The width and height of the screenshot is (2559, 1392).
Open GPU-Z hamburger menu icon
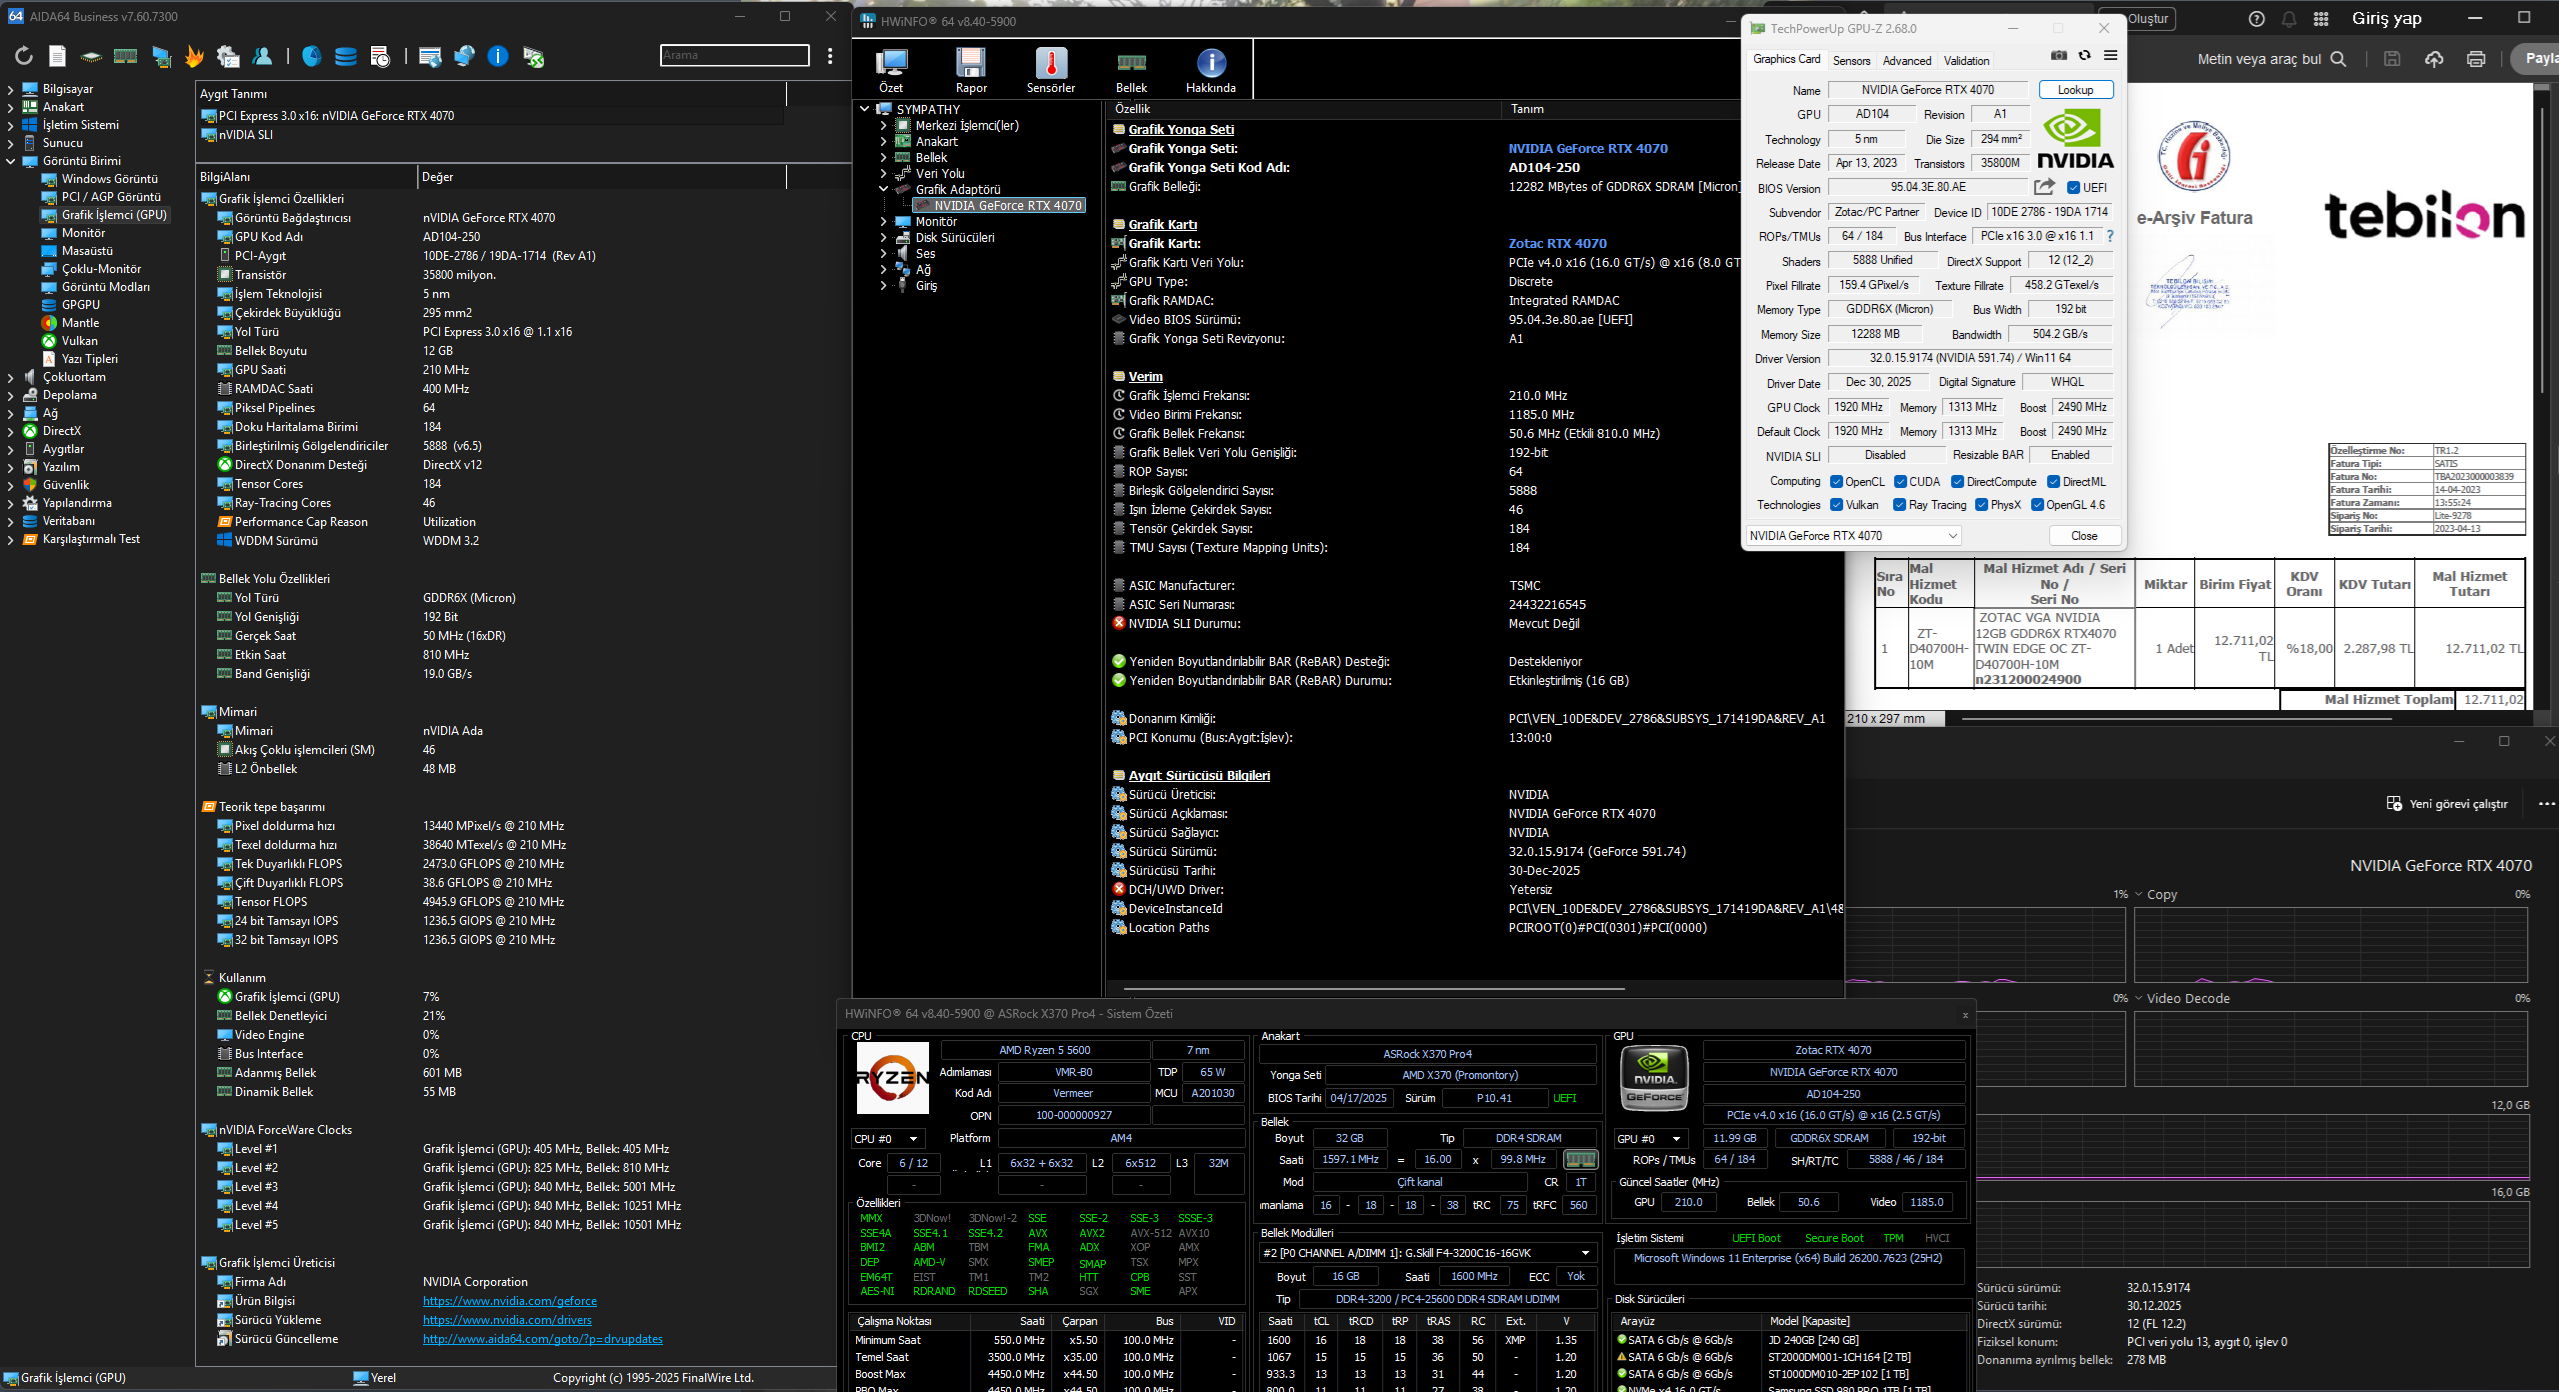pos(2110,56)
